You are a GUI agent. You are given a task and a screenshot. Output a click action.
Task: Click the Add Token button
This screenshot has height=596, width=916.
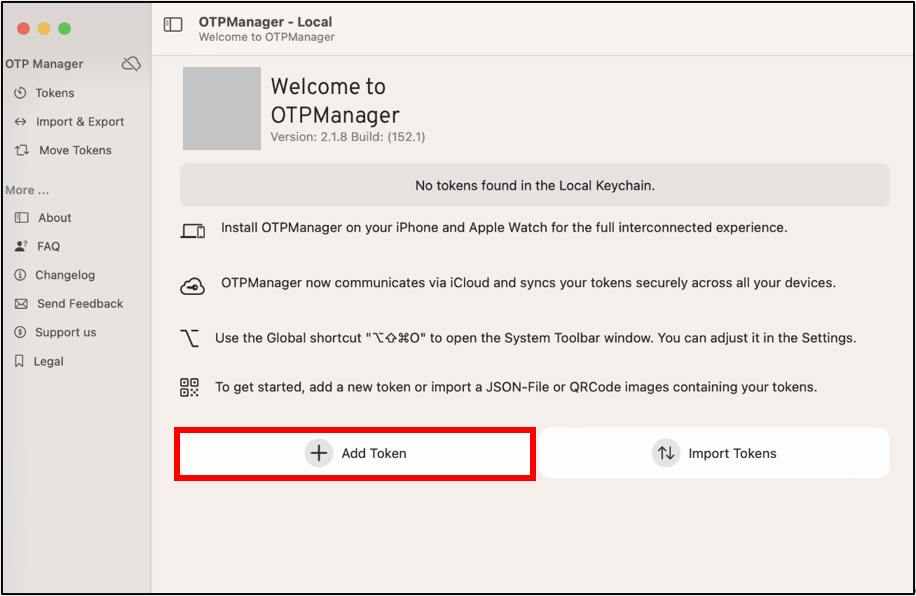(x=355, y=453)
